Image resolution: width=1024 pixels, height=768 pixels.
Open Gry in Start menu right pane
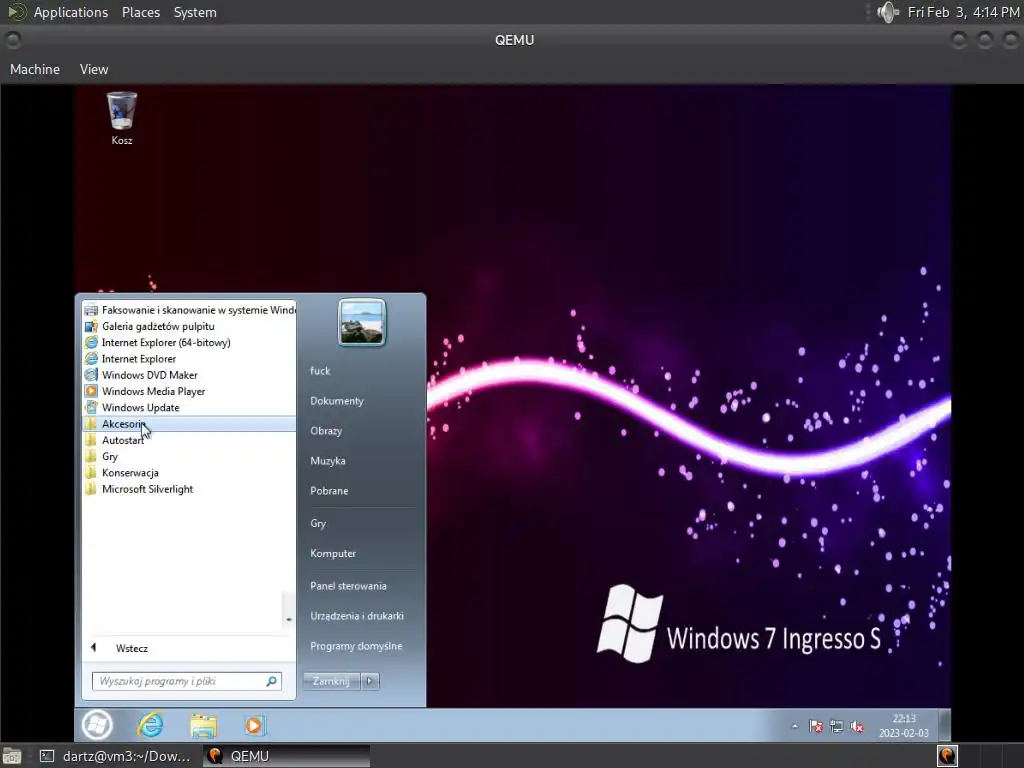tap(318, 524)
